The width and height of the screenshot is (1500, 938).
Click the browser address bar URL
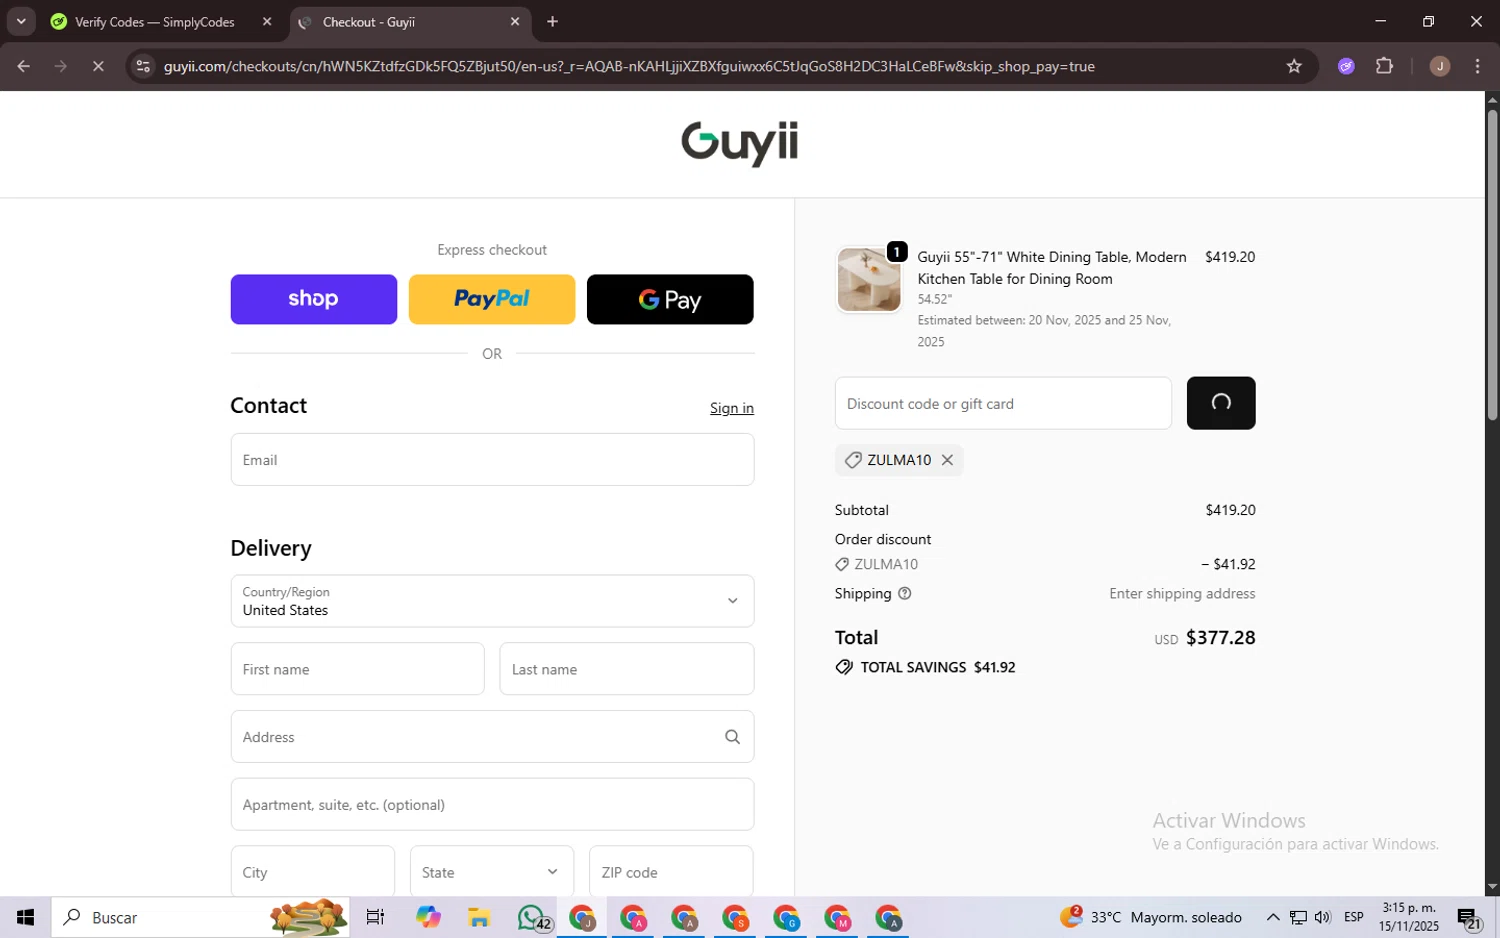click(x=629, y=66)
